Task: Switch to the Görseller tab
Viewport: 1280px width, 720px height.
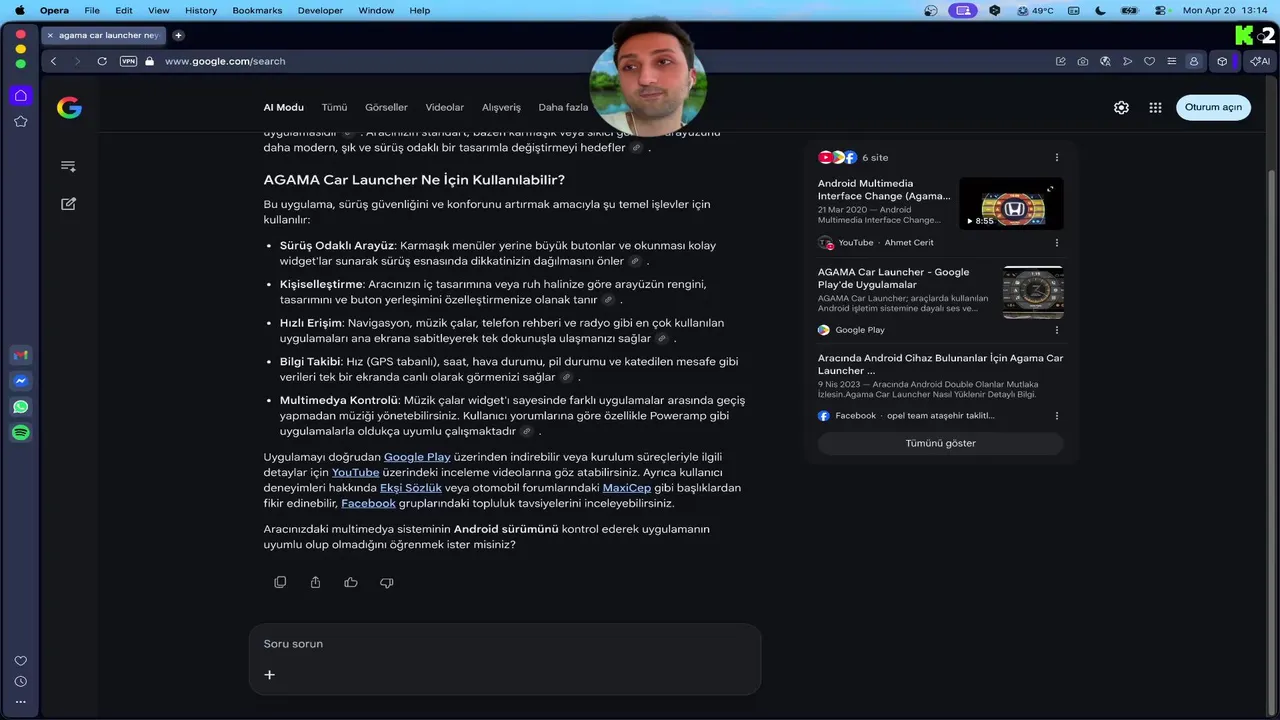Action: [x=386, y=107]
